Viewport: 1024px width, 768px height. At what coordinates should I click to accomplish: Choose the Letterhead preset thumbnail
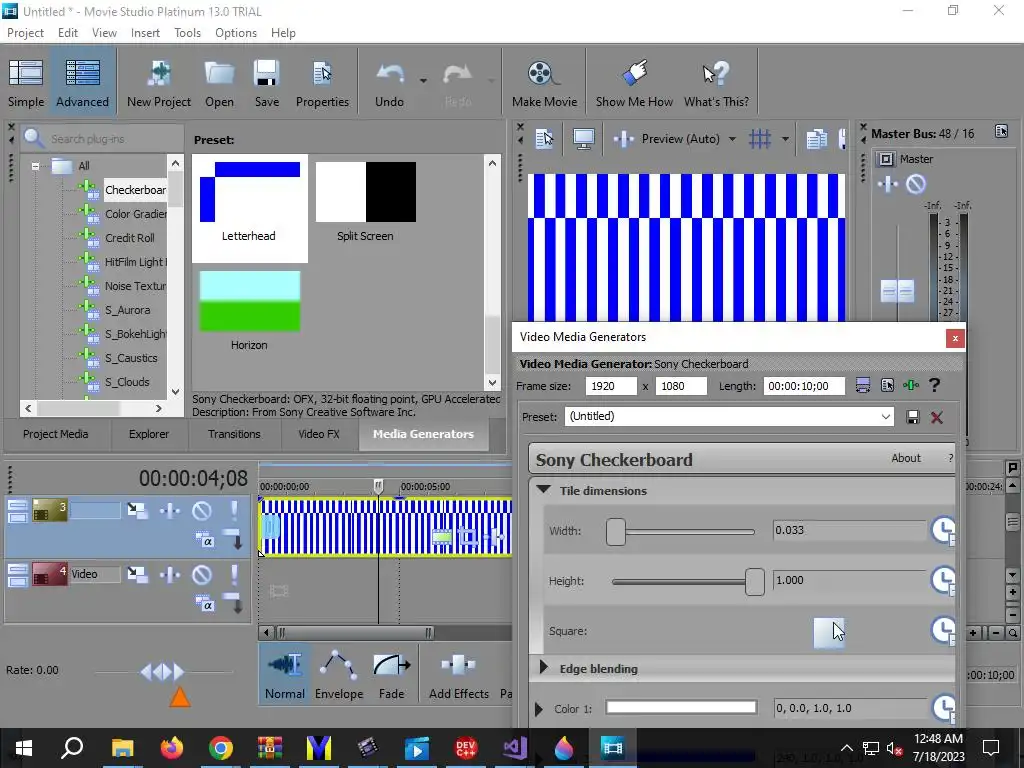[x=249, y=208]
